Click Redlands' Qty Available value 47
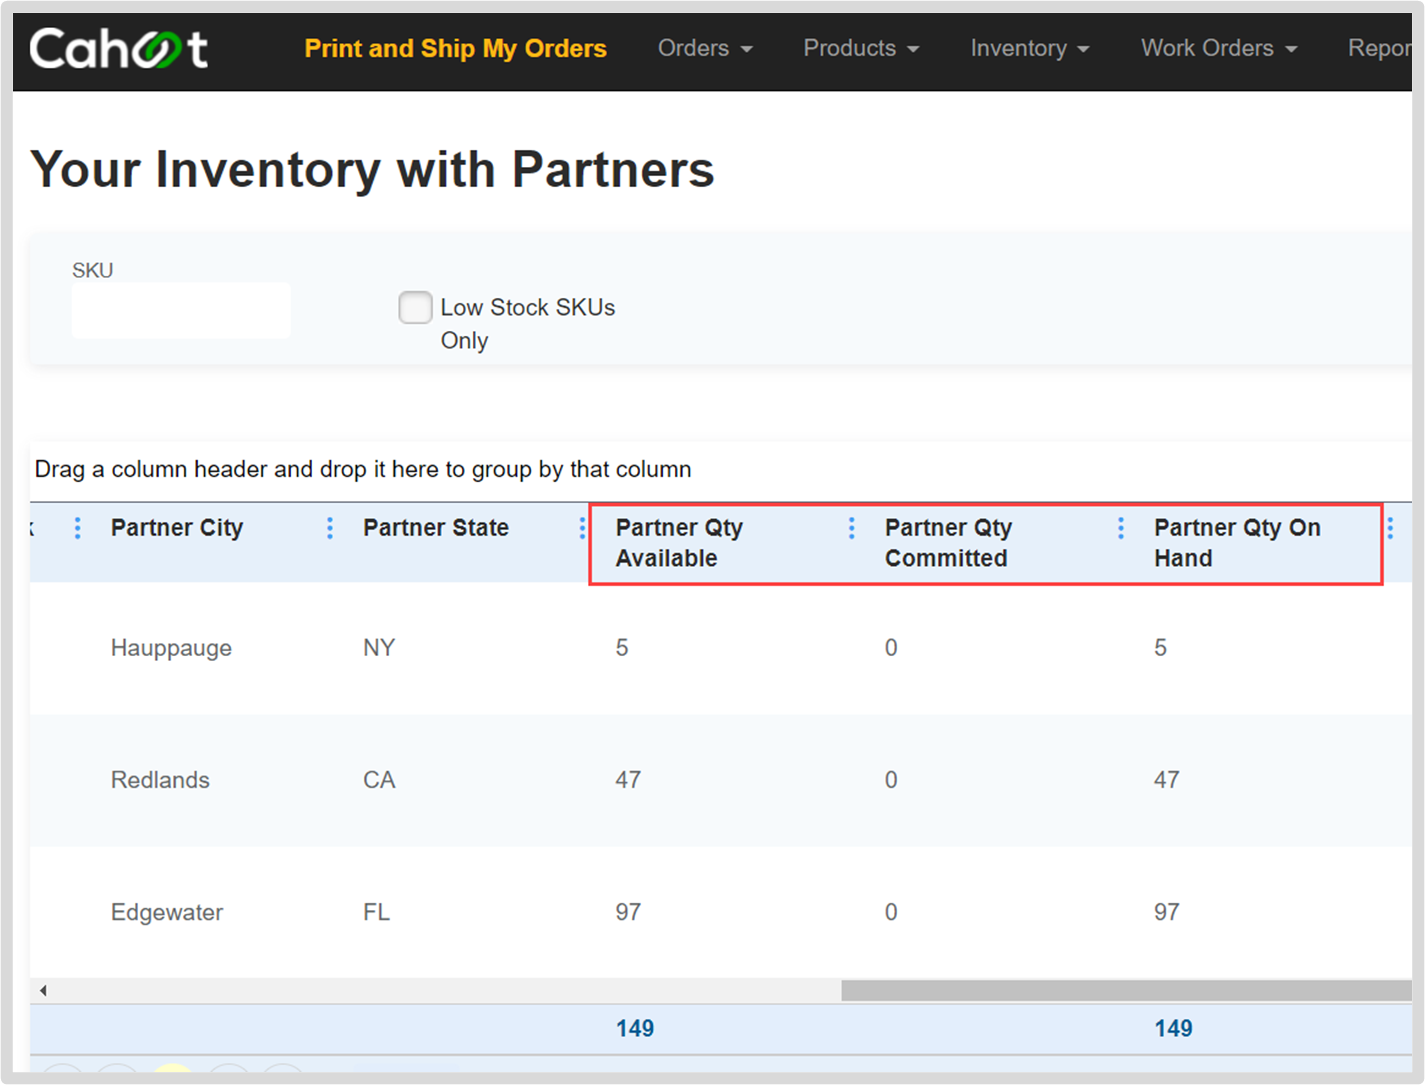The height and width of the screenshot is (1085, 1425). coord(628,780)
